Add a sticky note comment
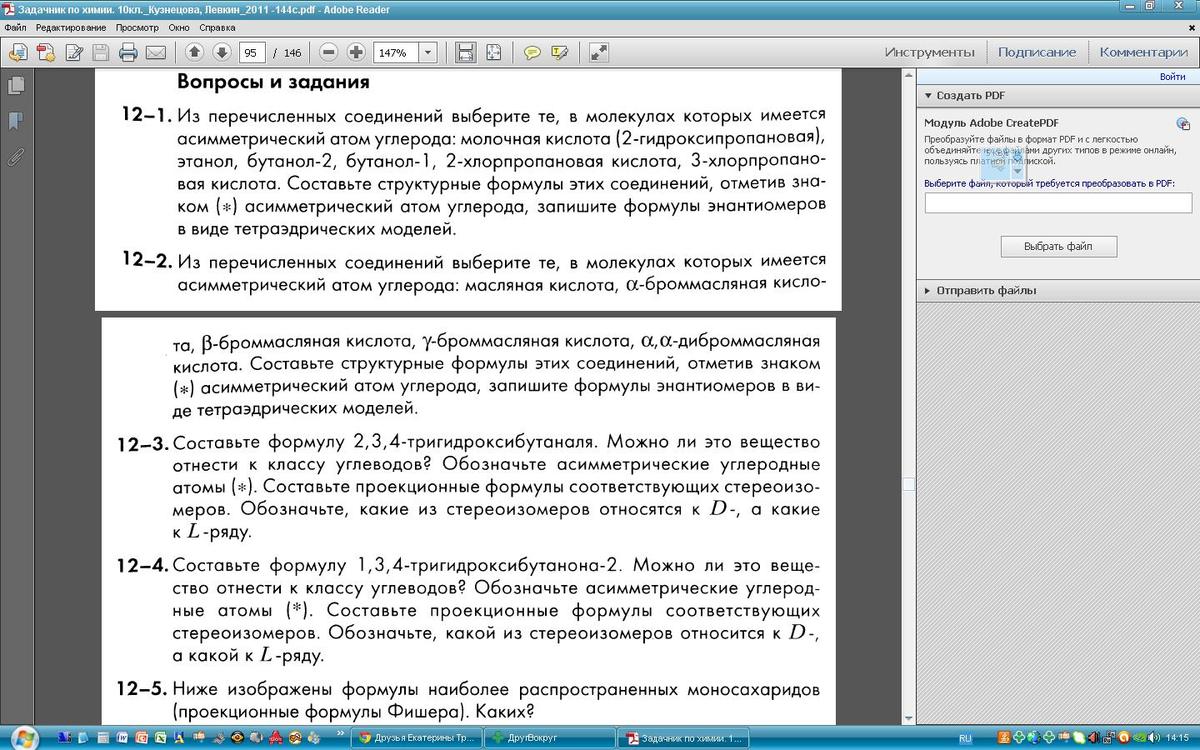This screenshot has width=1200, height=750. tap(533, 52)
